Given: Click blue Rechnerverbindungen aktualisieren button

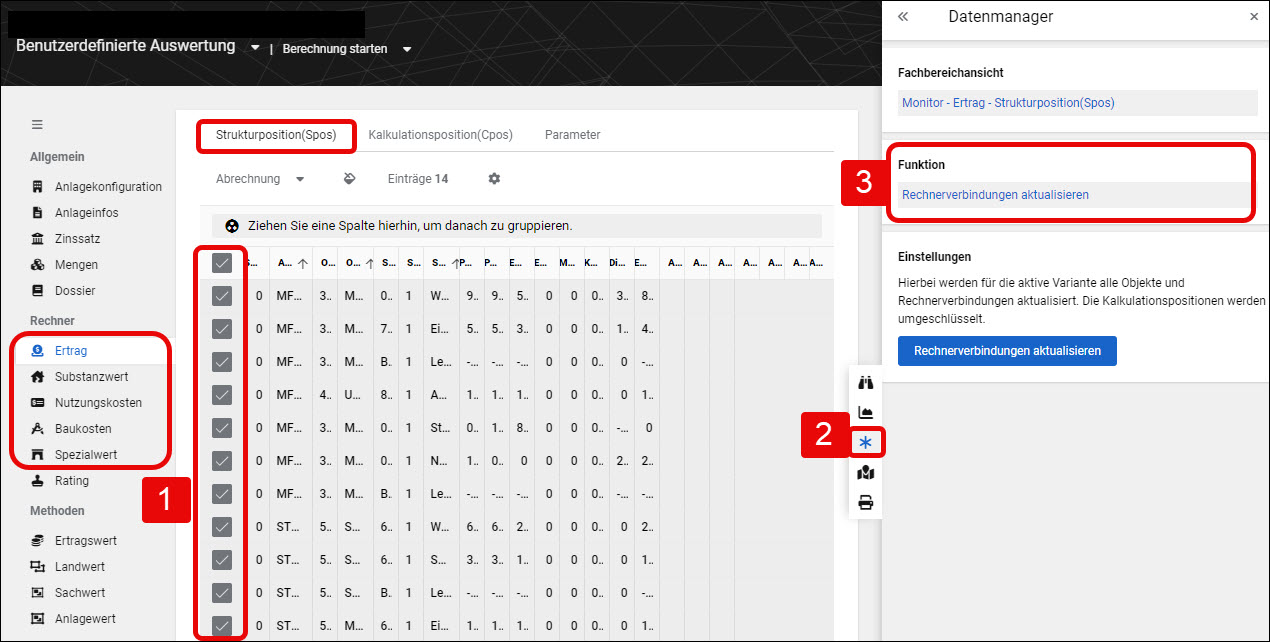Looking at the screenshot, I should pos(1007,351).
